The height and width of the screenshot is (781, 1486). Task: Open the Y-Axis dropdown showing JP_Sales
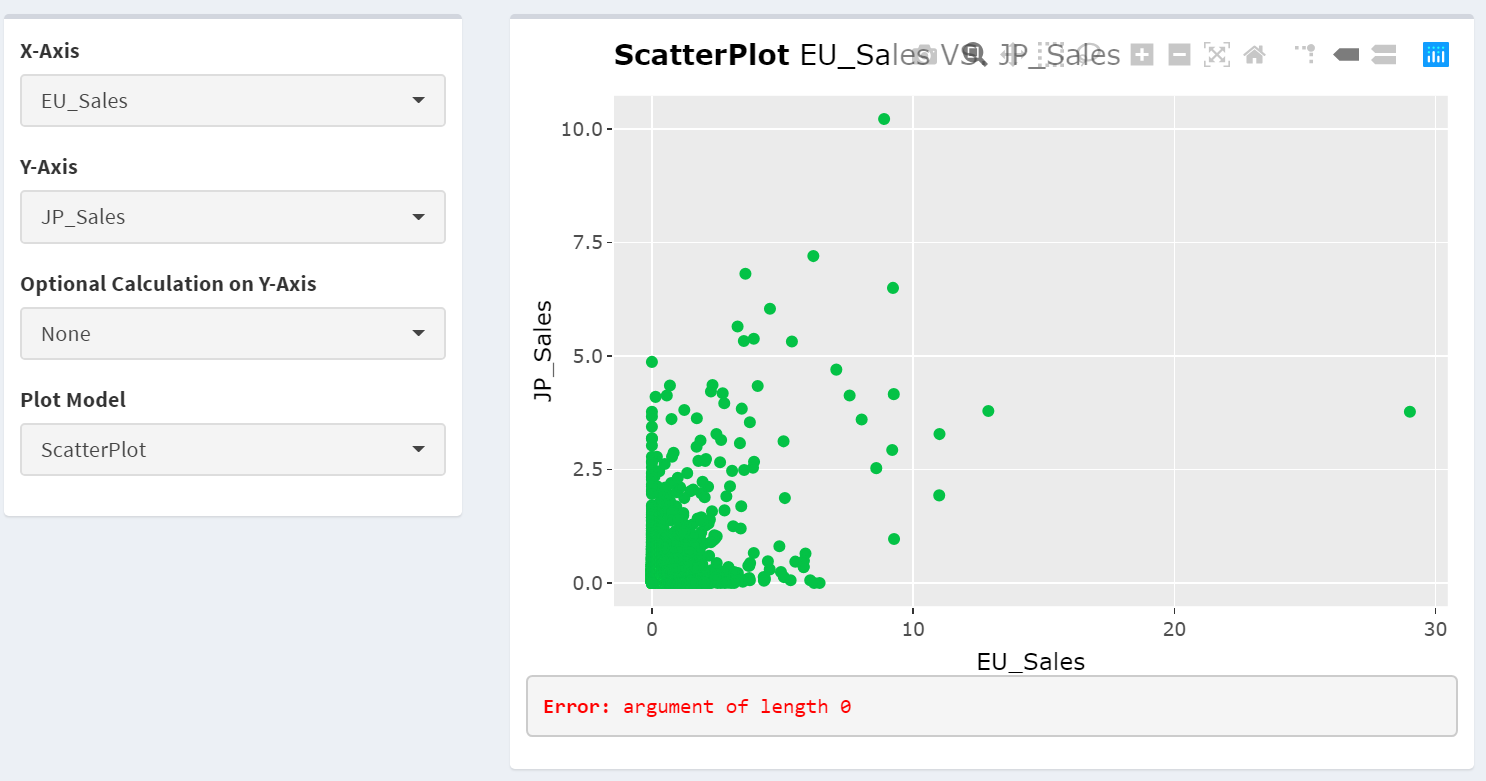click(232, 217)
